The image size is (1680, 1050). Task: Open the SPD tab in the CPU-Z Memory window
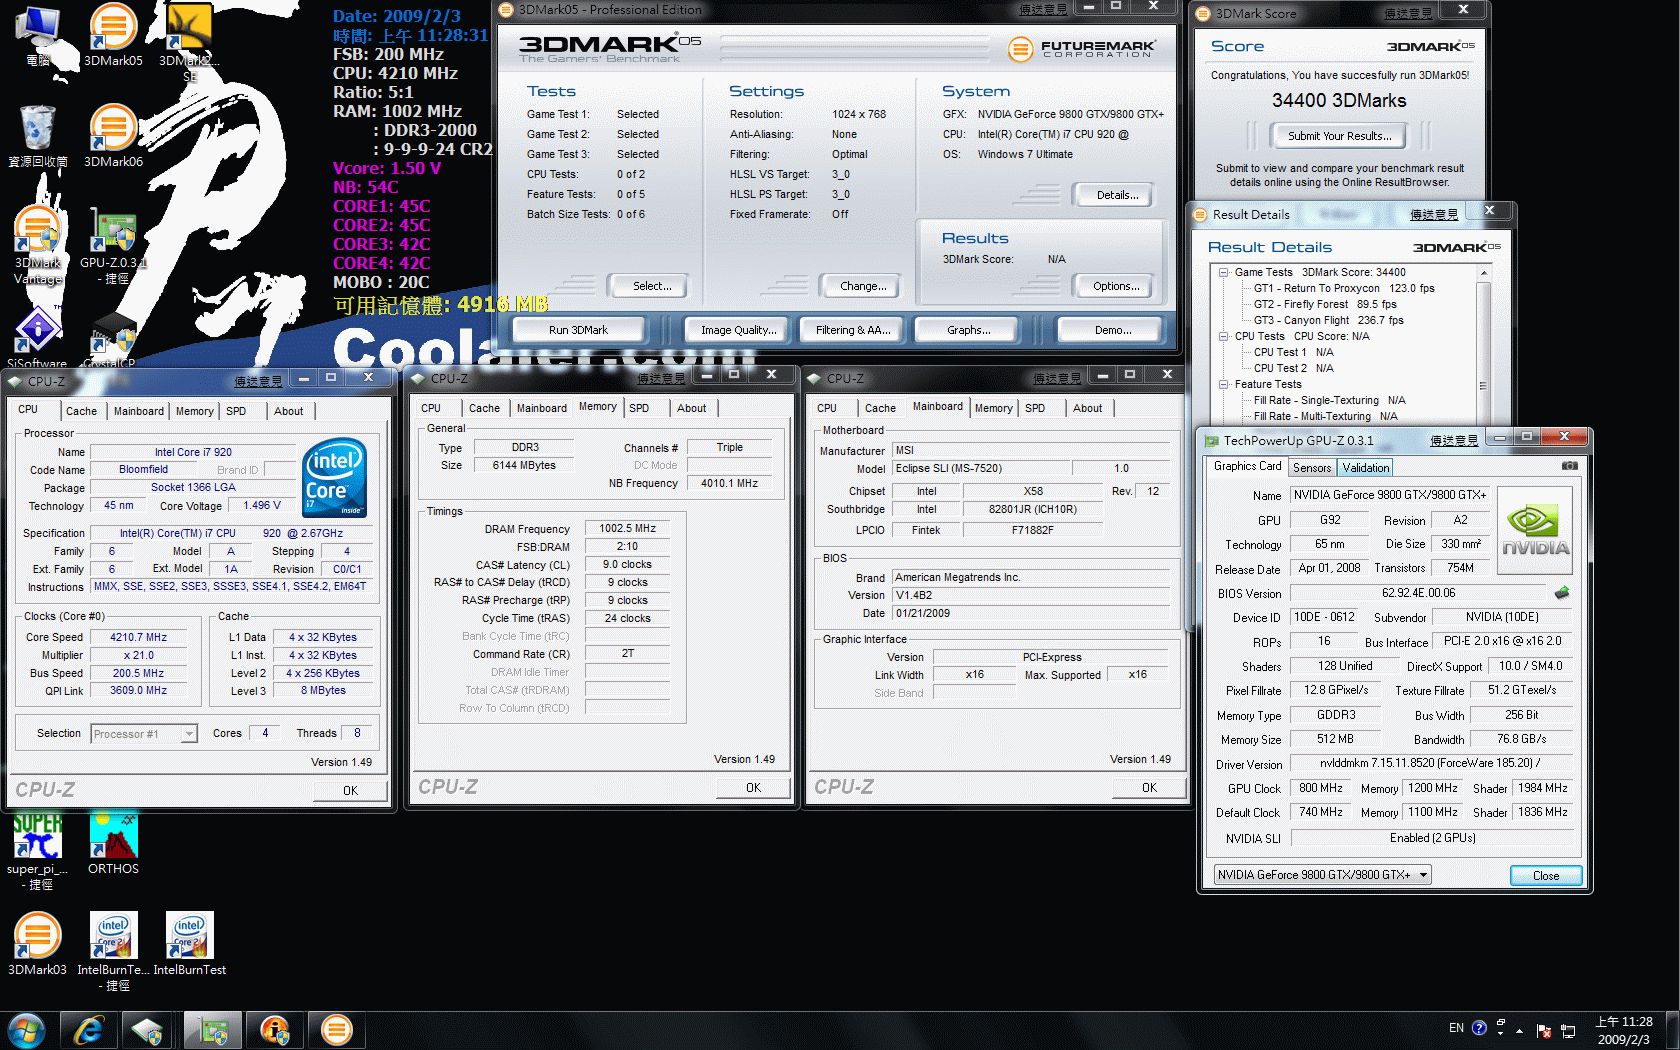(x=639, y=408)
